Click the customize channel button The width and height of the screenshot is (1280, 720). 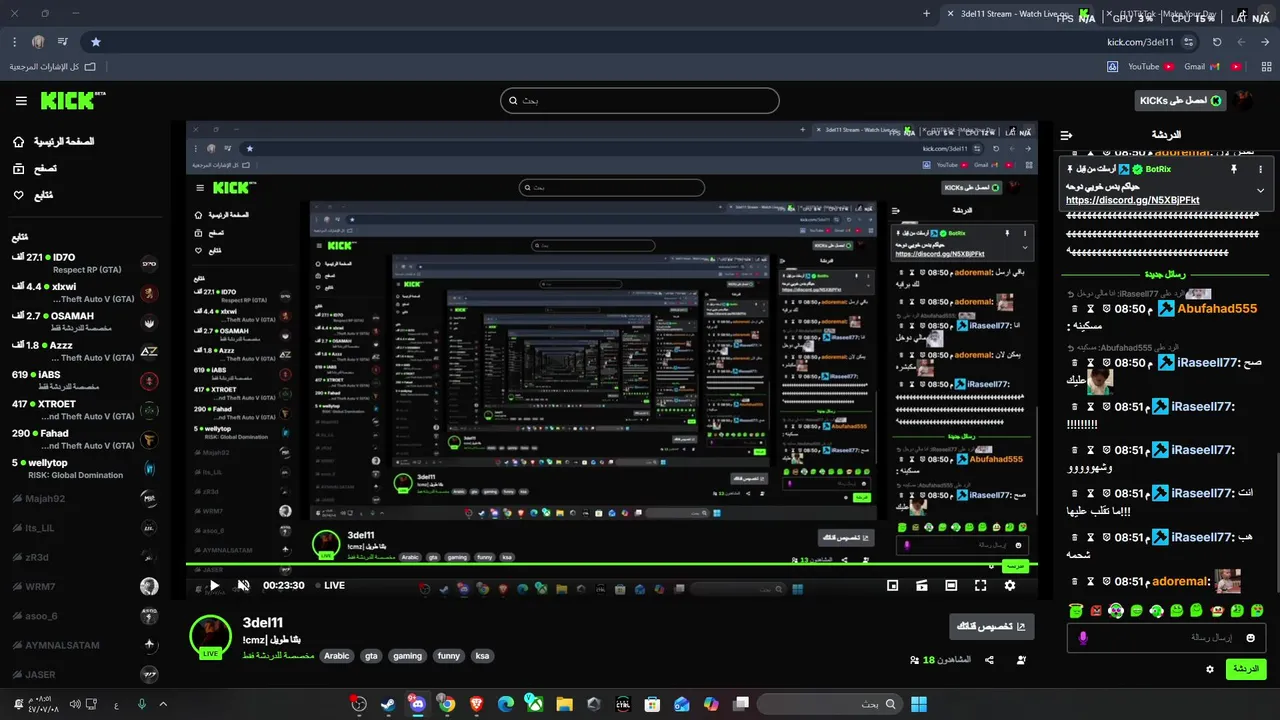pyautogui.click(x=991, y=627)
